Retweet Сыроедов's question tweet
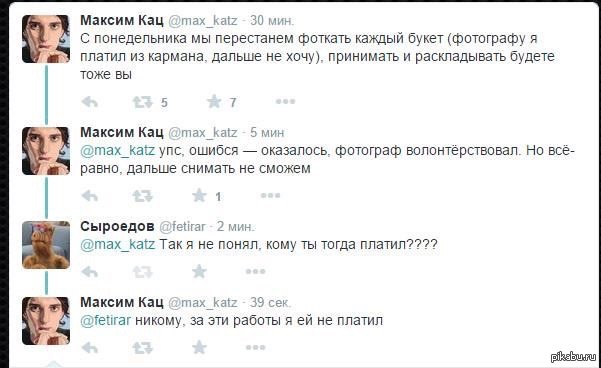Viewport: 601px width, 368px height. click(x=143, y=272)
